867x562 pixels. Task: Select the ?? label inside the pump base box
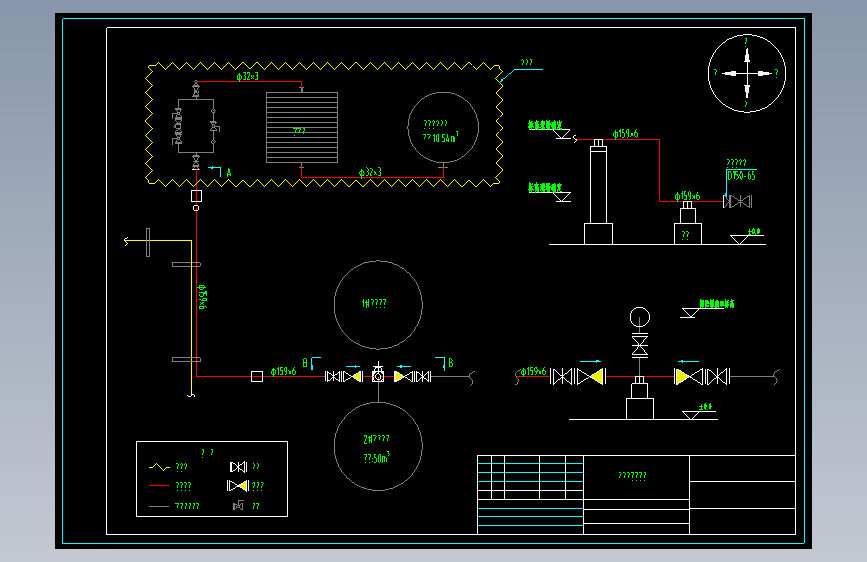[x=686, y=235]
